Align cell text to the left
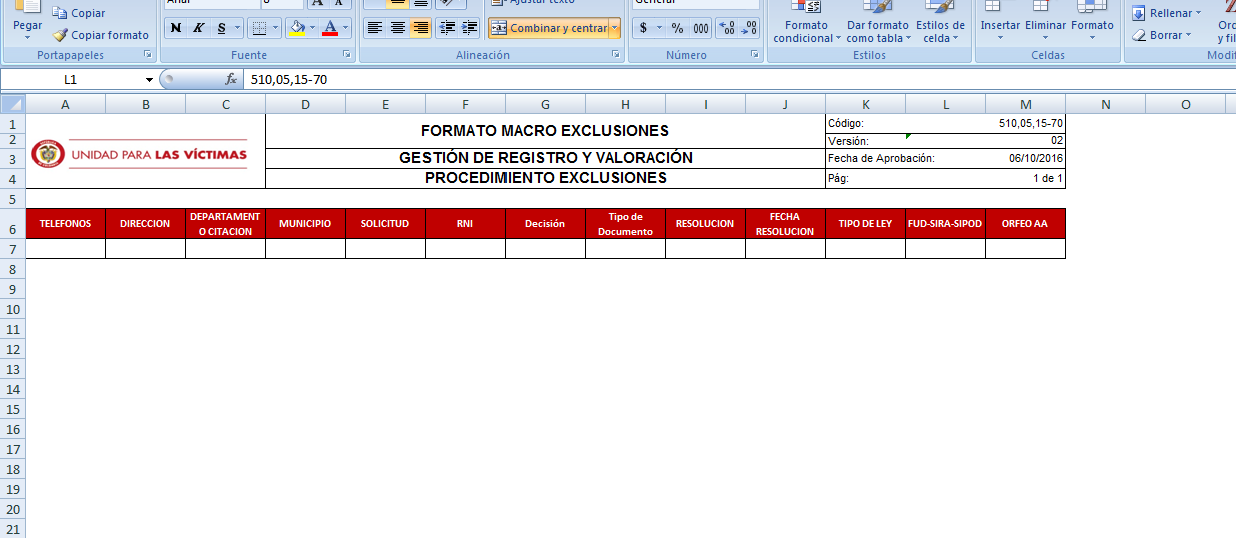 [375, 28]
